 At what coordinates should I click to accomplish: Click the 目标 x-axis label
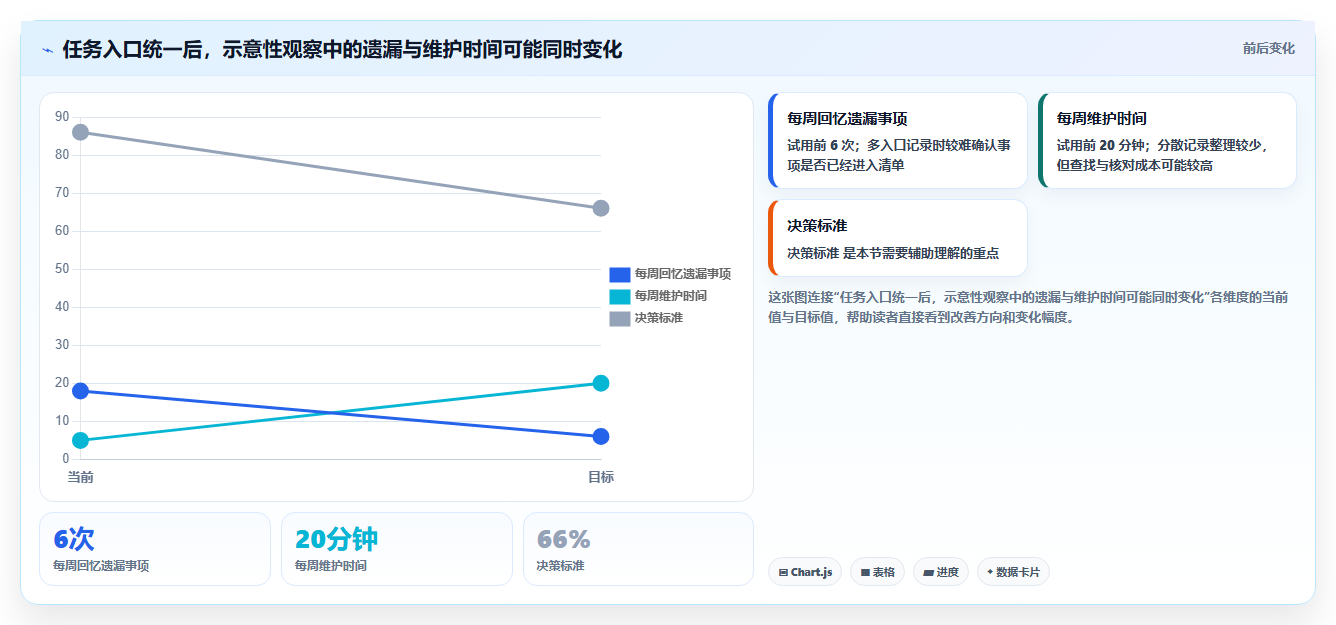(601, 477)
